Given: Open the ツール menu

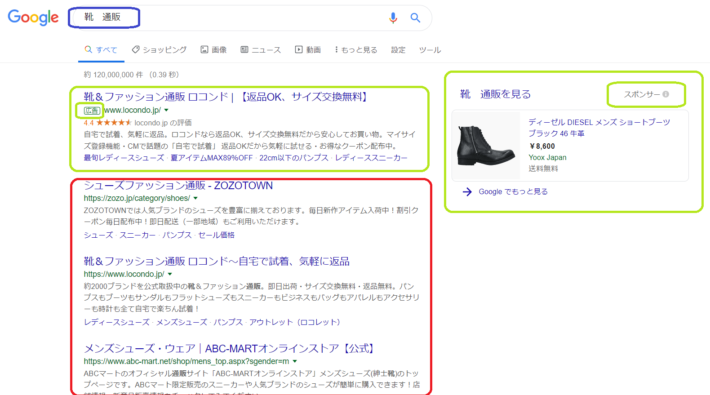Looking at the screenshot, I should (x=430, y=50).
